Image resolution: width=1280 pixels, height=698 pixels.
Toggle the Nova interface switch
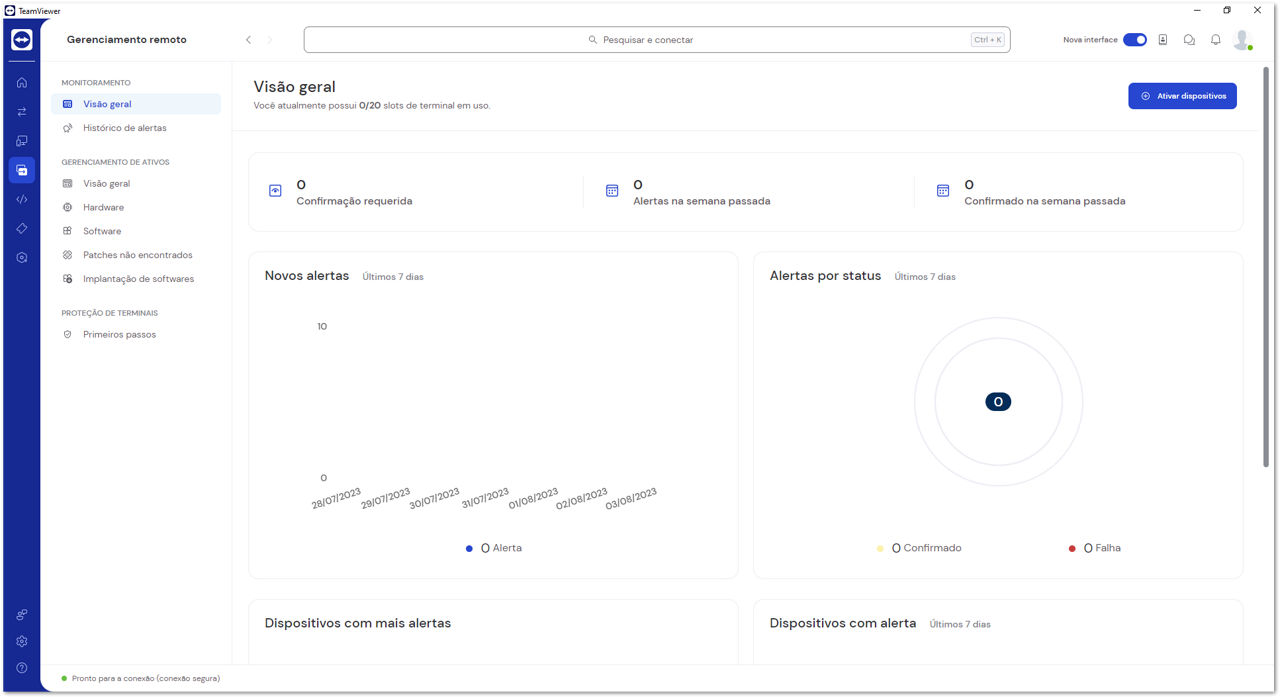1134,40
